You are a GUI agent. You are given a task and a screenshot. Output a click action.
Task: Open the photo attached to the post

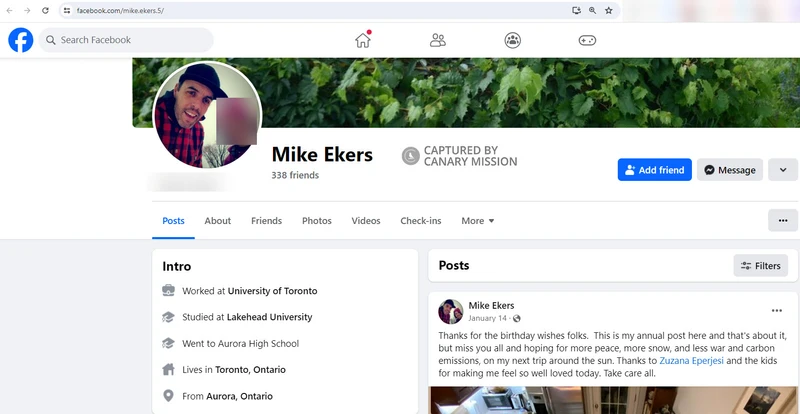point(613,400)
